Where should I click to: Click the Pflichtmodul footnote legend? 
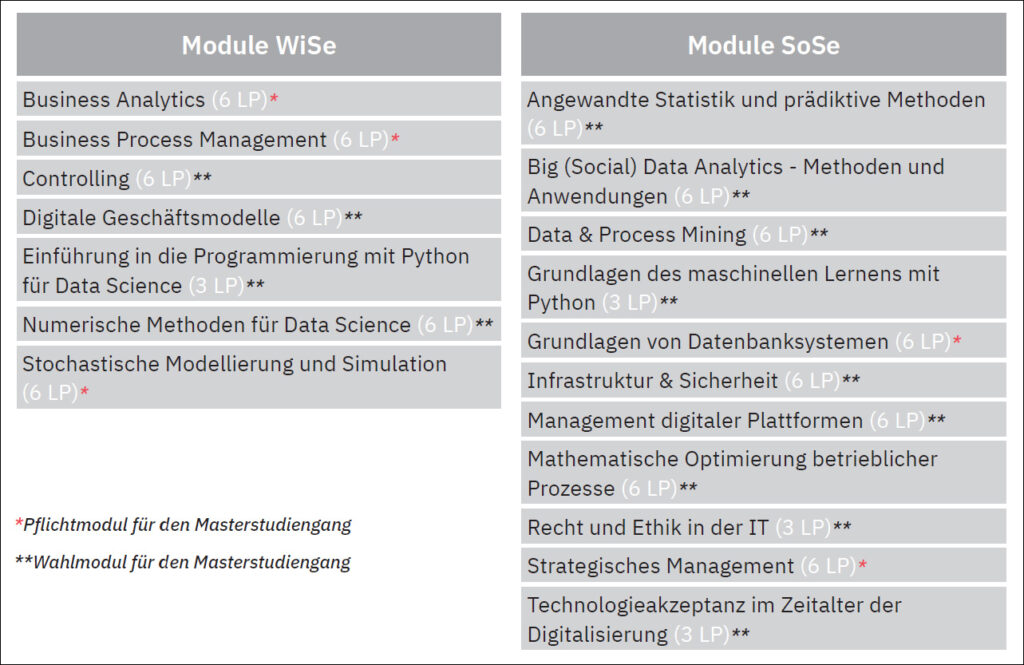184,525
